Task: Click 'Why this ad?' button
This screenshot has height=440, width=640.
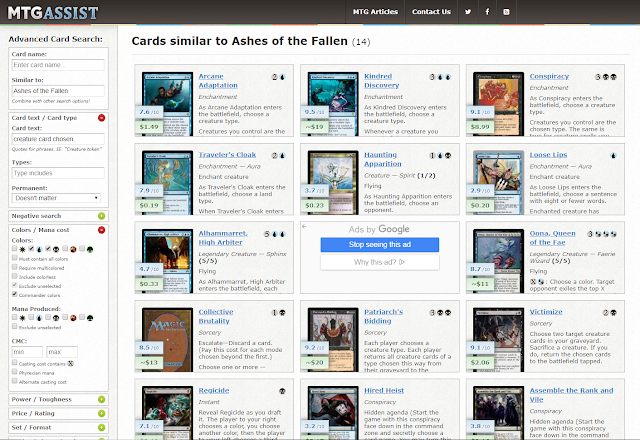Action: point(380,262)
